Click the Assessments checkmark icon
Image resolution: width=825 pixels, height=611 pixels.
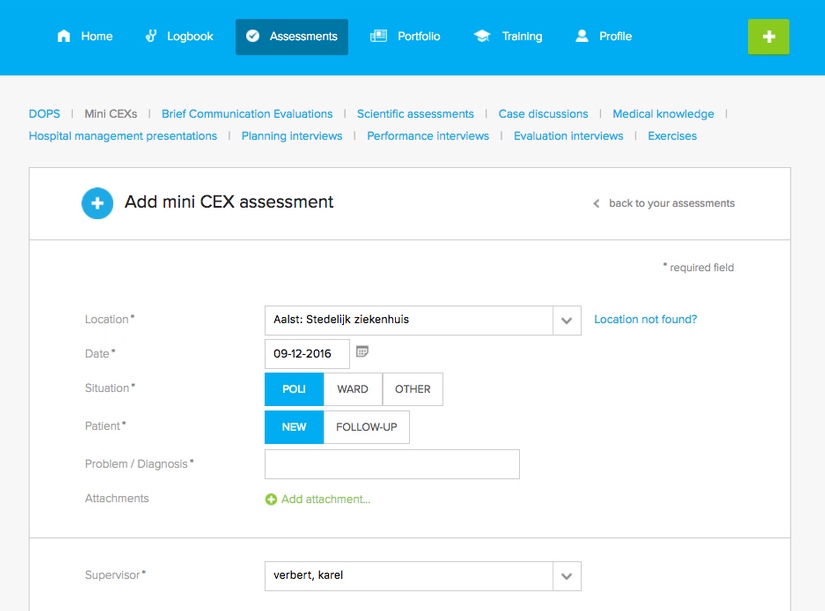click(253, 36)
